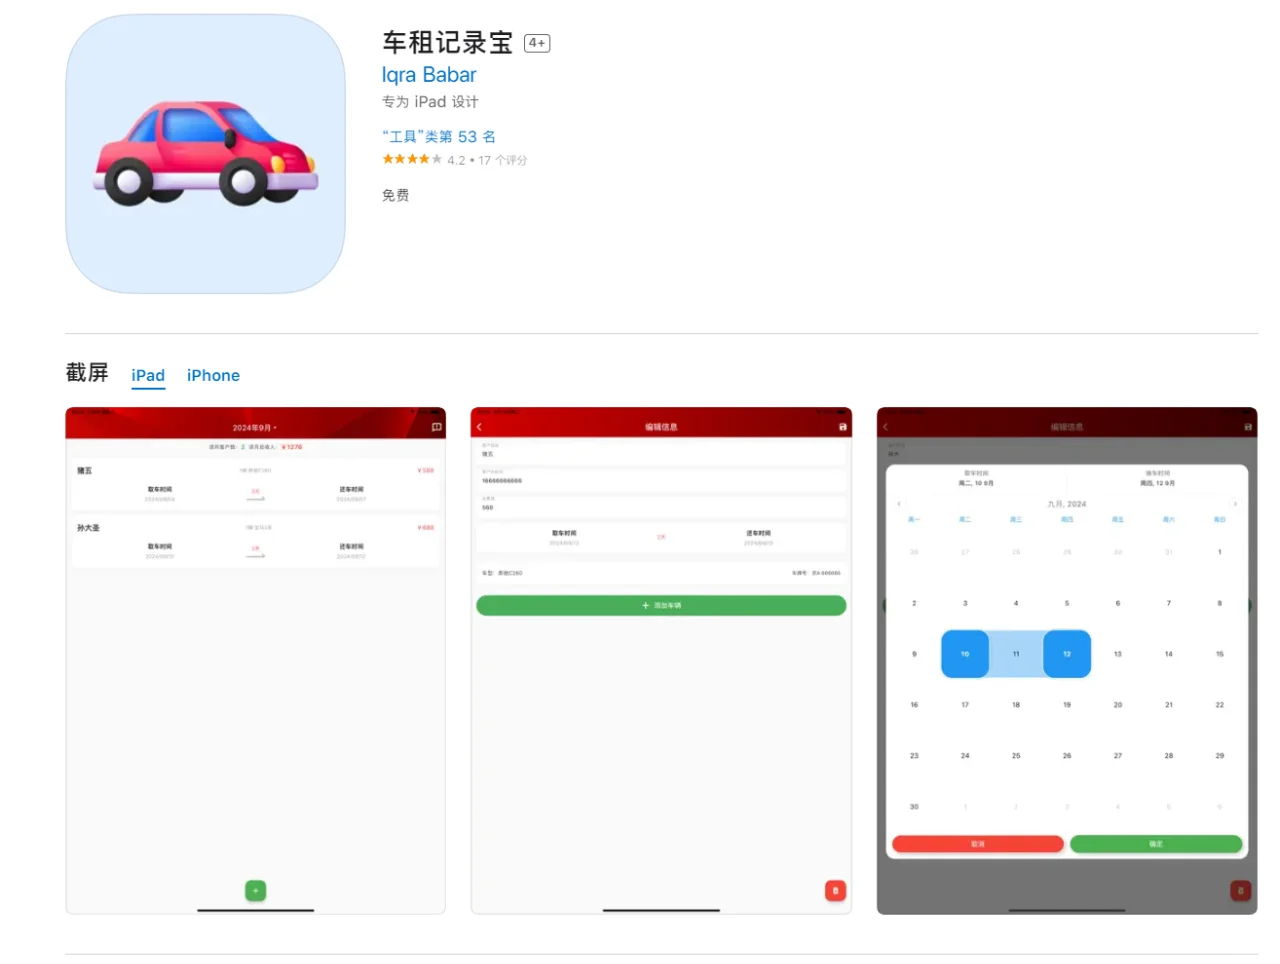The width and height of the screenshot is (1280, 964).
Task: Advance to next month with the right chevron
Action: (1233, 504)
